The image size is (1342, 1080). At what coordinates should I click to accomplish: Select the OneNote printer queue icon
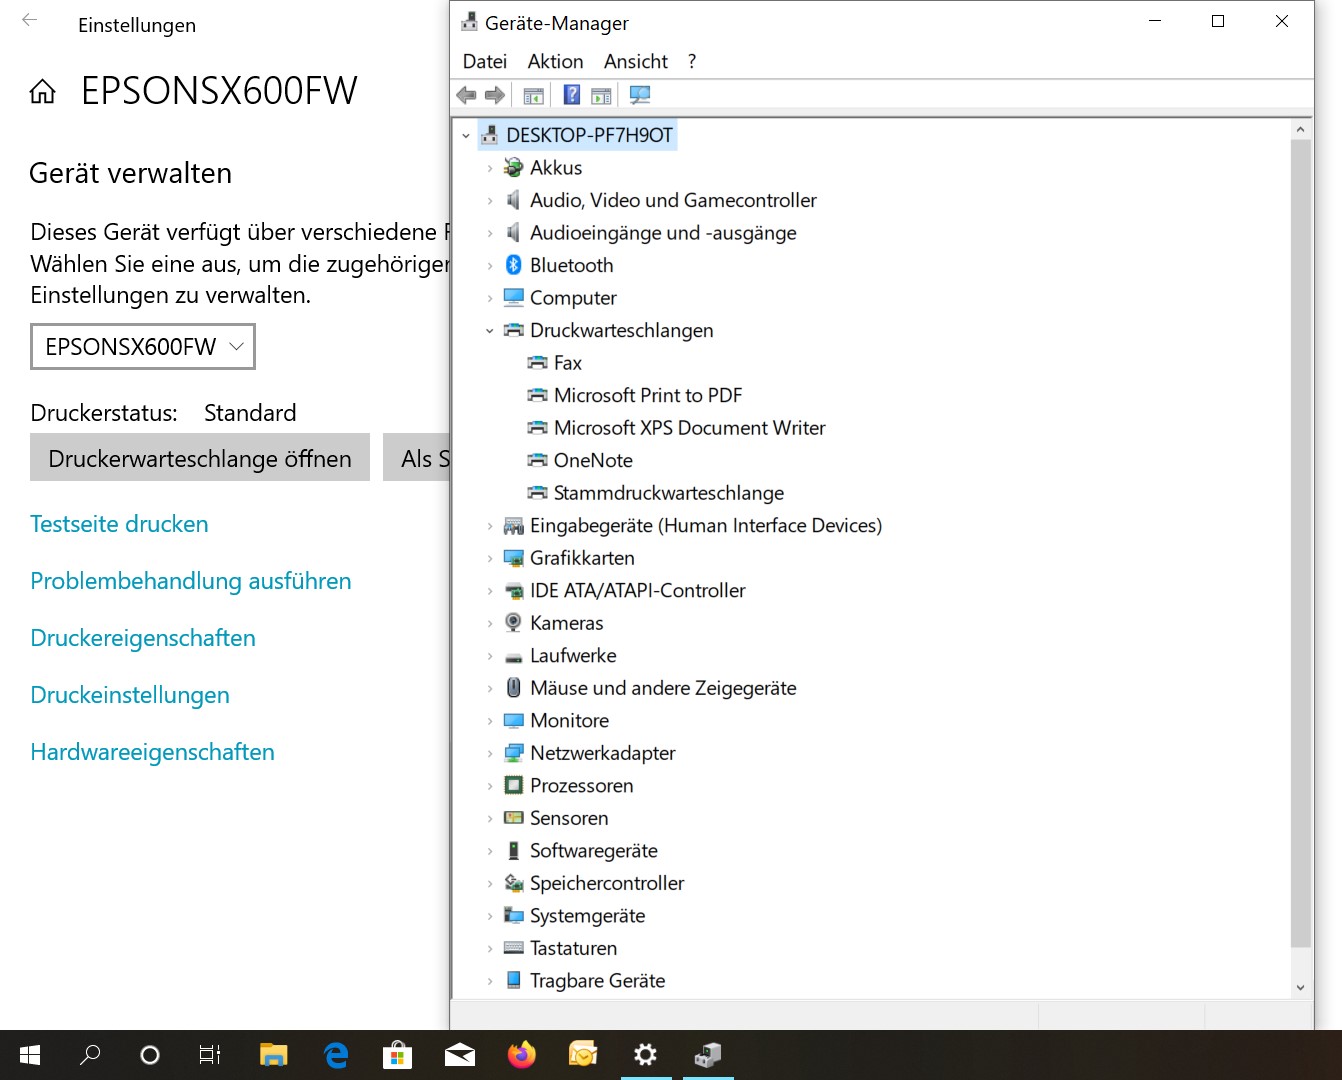tap(538, 460)
